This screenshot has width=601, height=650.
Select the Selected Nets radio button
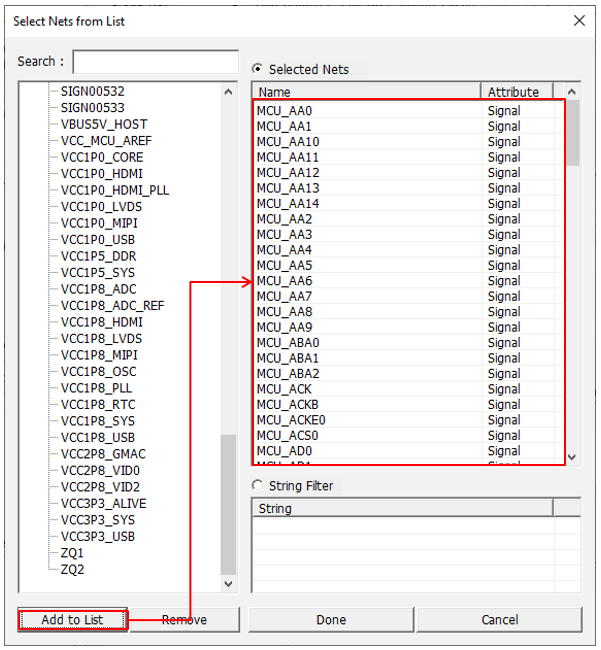(x=258, y=69)
